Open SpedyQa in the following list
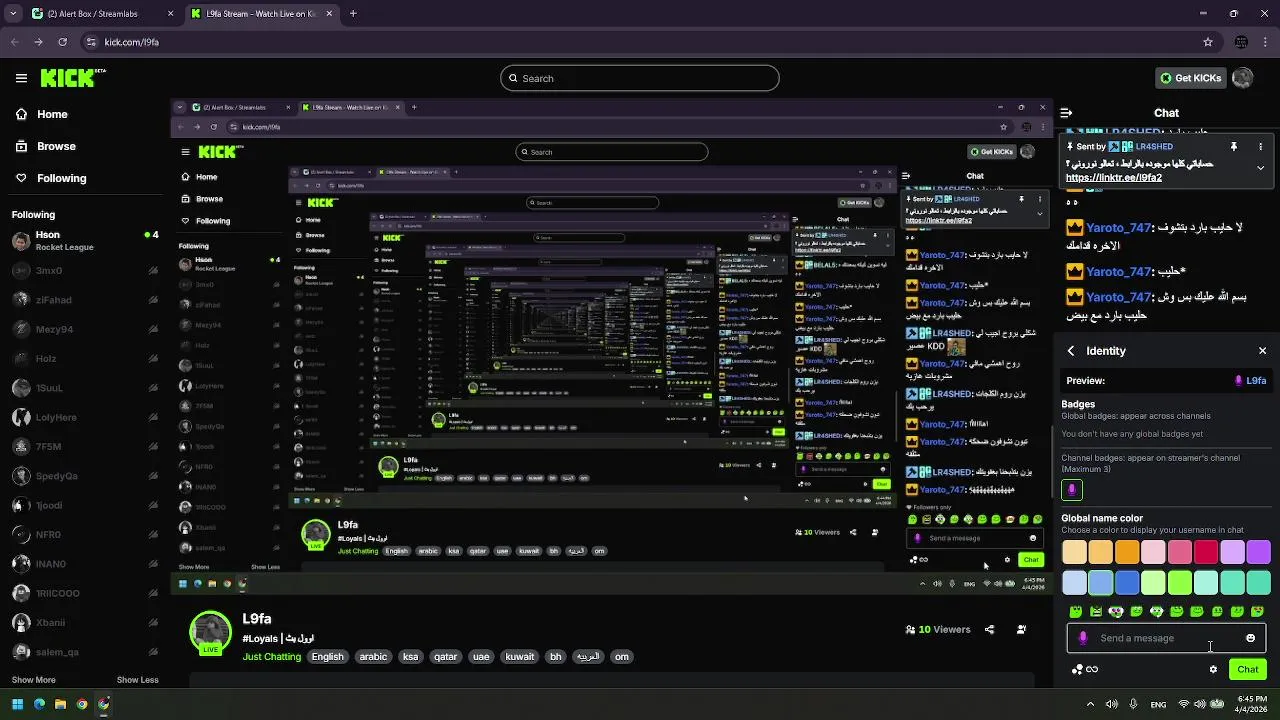The height and width of the screenshot is (720, 1280). click(x=85, y=476)
